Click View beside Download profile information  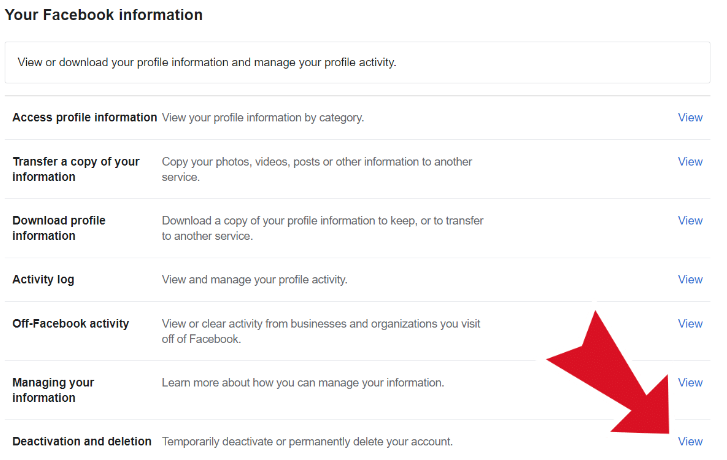690,220
